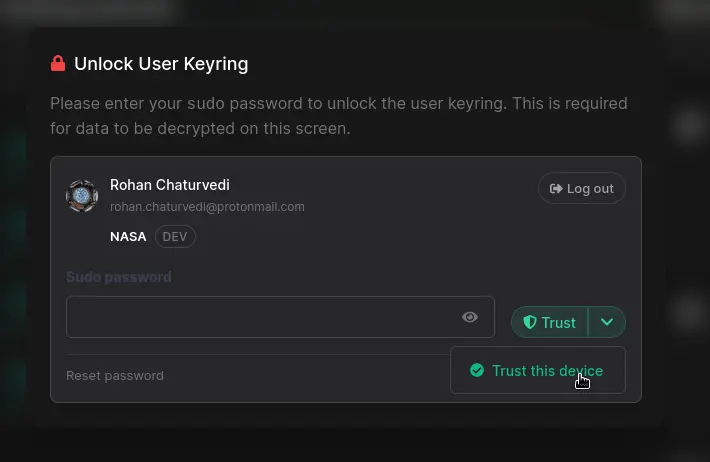710x462 pixels.
Task: Click the green checkmark beside Trust this device
Action: tap(476, 371)
